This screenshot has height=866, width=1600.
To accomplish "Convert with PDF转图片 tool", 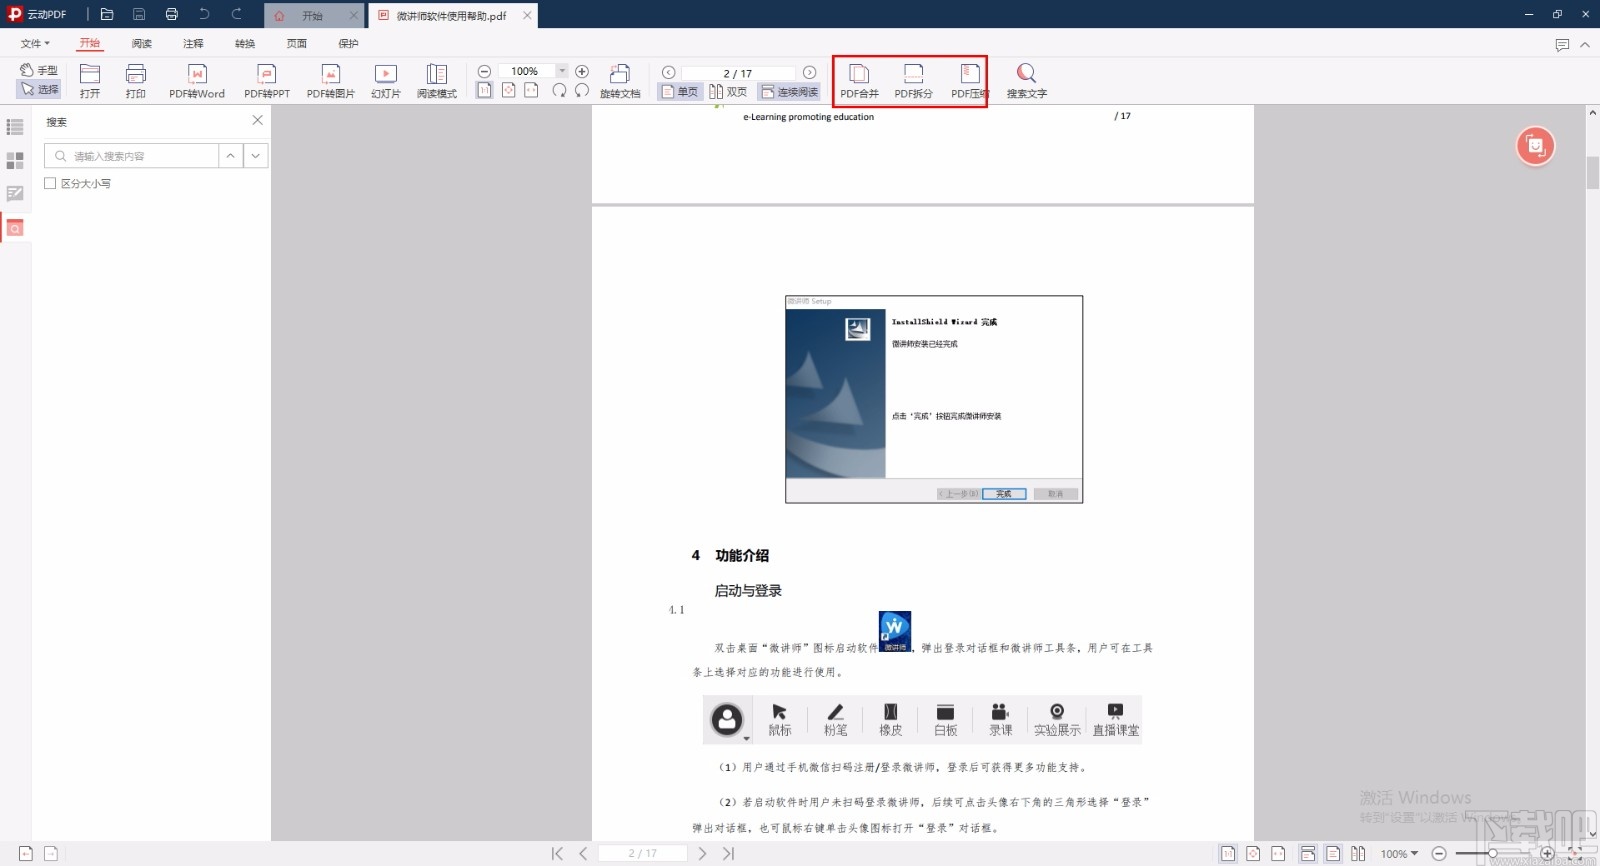I will coord(331,81).
